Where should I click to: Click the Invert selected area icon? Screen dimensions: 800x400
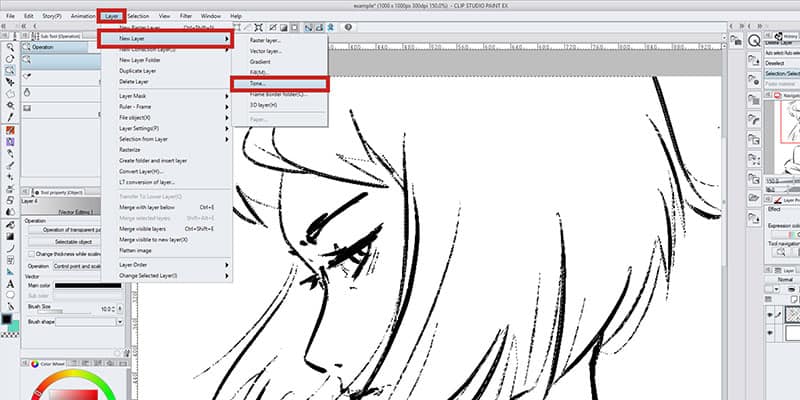coord(283,27)
